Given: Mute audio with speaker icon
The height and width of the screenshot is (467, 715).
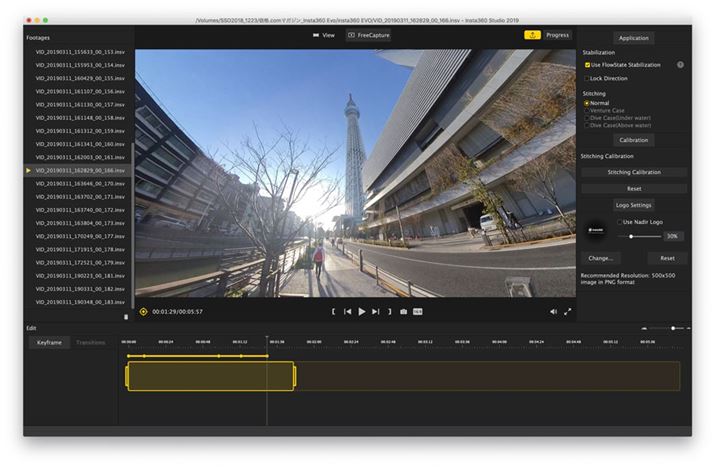Looking at the screenshot, I should pos(553,311).
